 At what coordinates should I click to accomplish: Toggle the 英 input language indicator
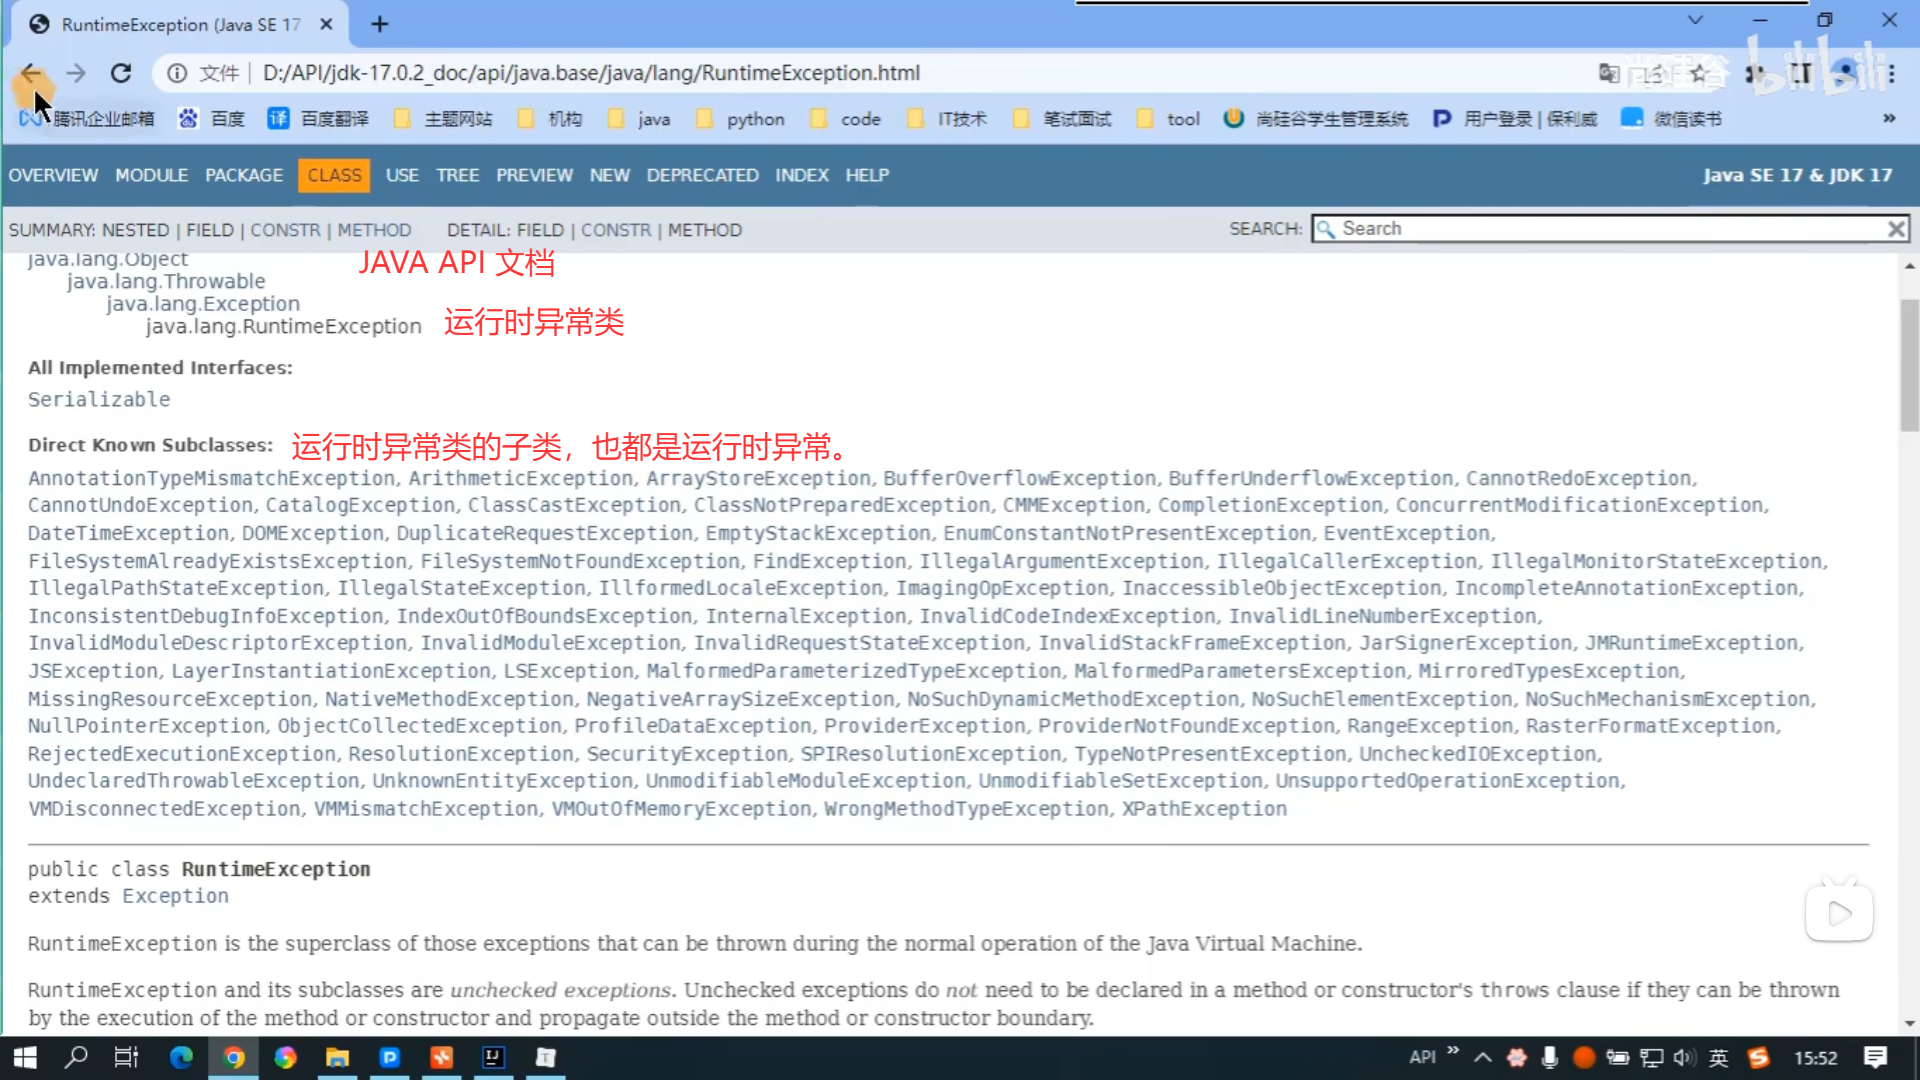click(1718, 1057)
